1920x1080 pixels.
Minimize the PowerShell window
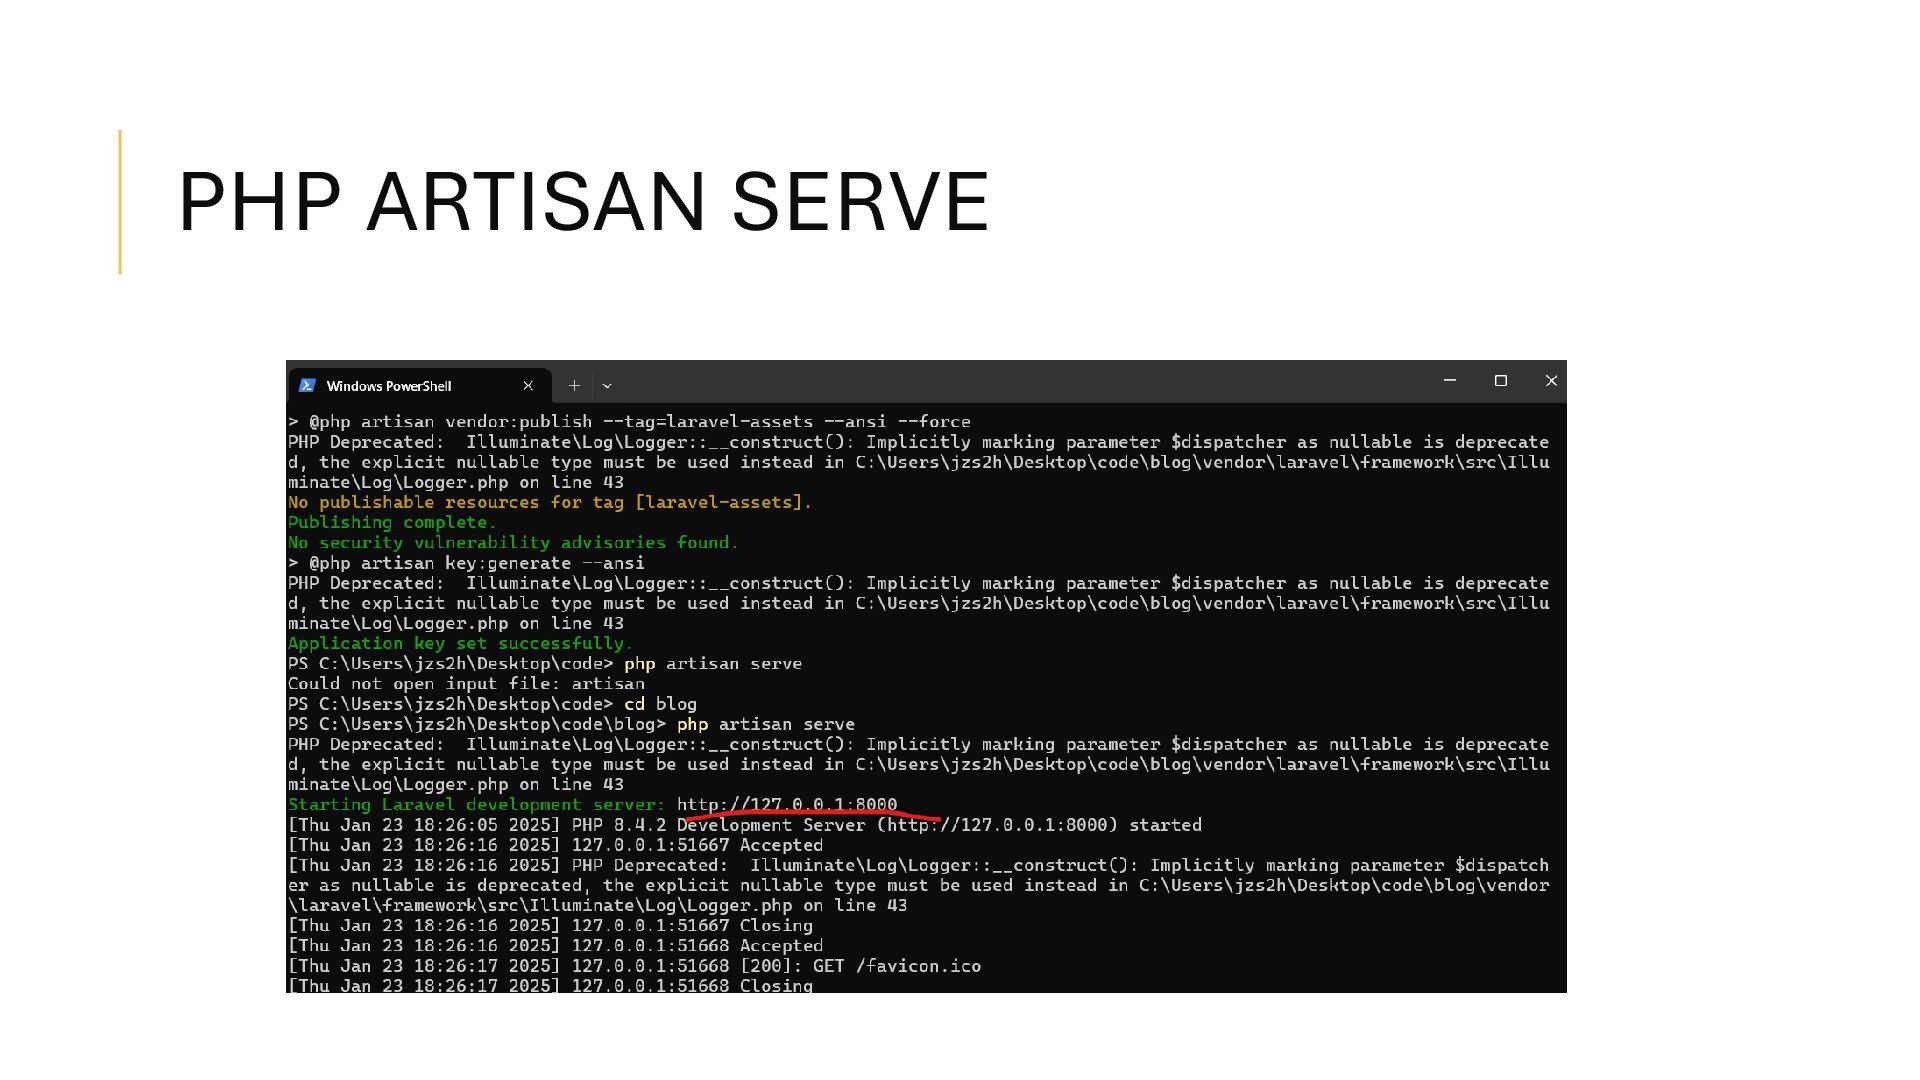point(1450,381)
